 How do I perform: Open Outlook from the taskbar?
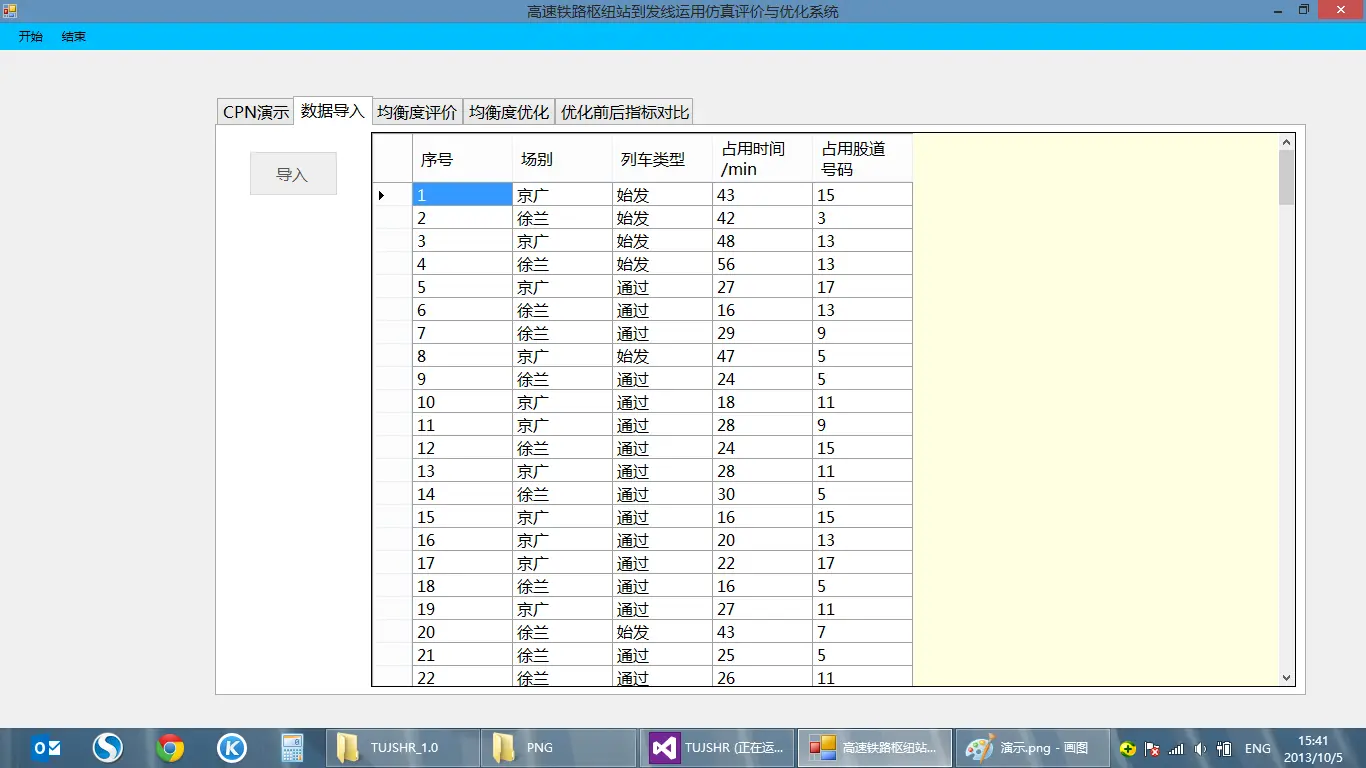(x=47, y=747)
